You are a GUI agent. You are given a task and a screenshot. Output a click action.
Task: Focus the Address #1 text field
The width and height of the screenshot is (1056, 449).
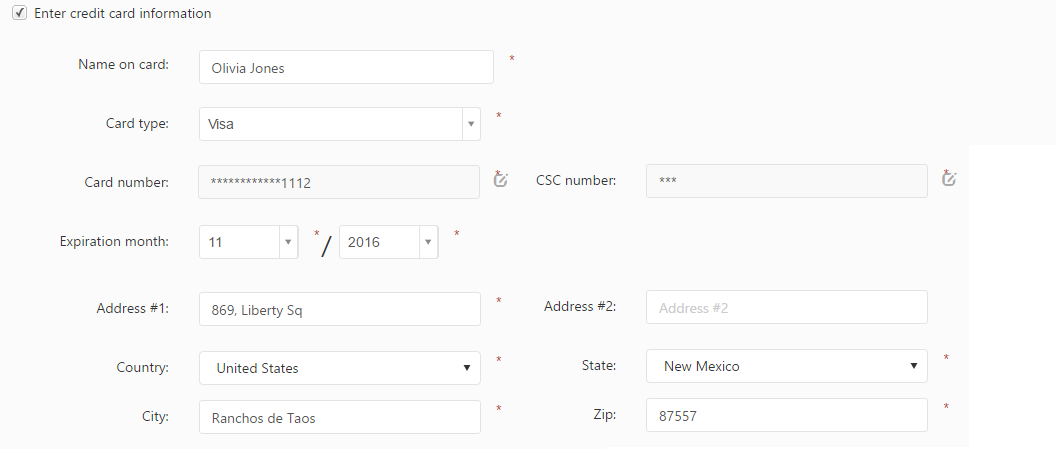[x=340, y=310]
